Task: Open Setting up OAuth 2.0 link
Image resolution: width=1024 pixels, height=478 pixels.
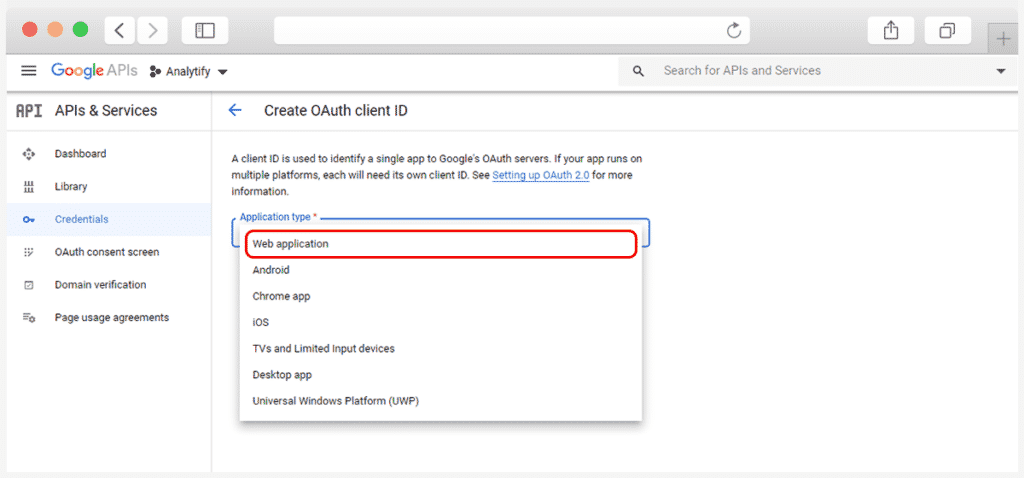Action: [x=541, y=175]
